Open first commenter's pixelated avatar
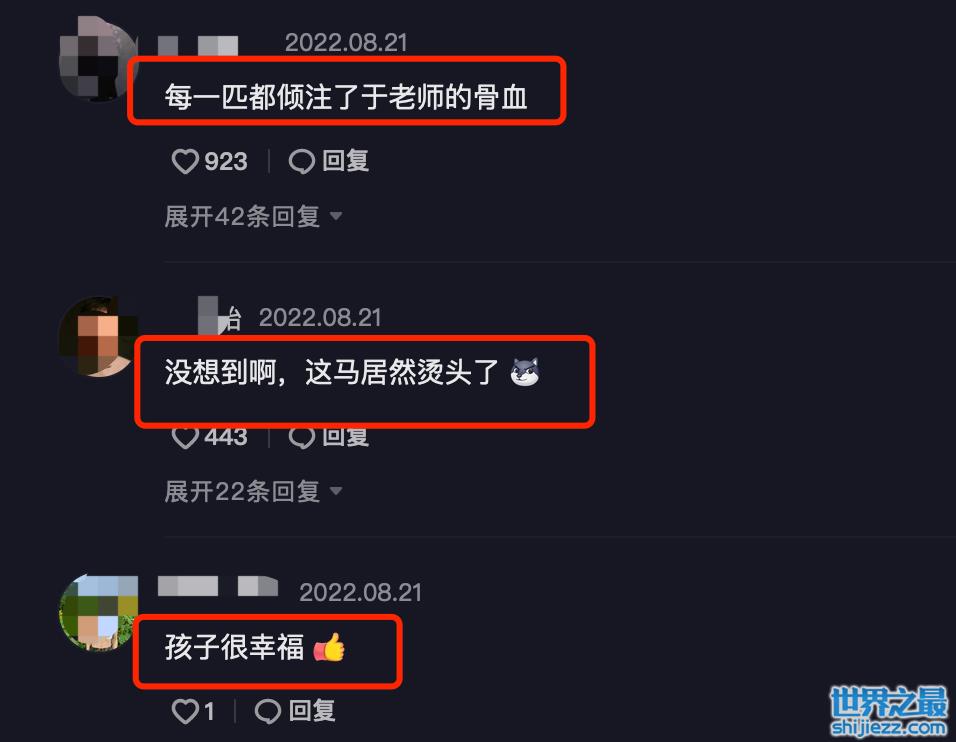956x742 pixels. point(98,59)
